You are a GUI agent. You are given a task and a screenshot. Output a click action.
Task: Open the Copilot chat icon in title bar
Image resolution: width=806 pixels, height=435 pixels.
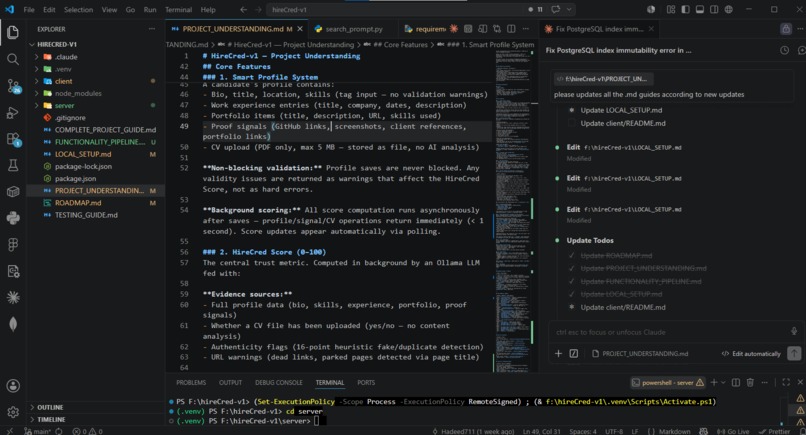(x=556, y=9)
